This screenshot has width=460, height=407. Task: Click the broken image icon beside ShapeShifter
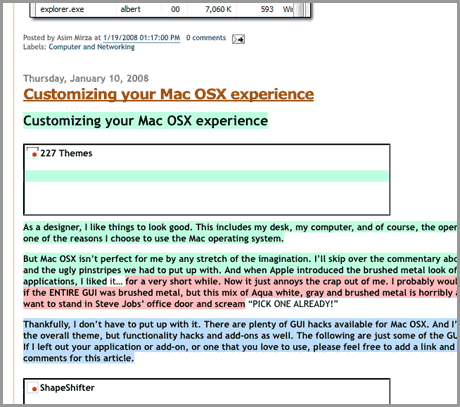coord(33,388)
